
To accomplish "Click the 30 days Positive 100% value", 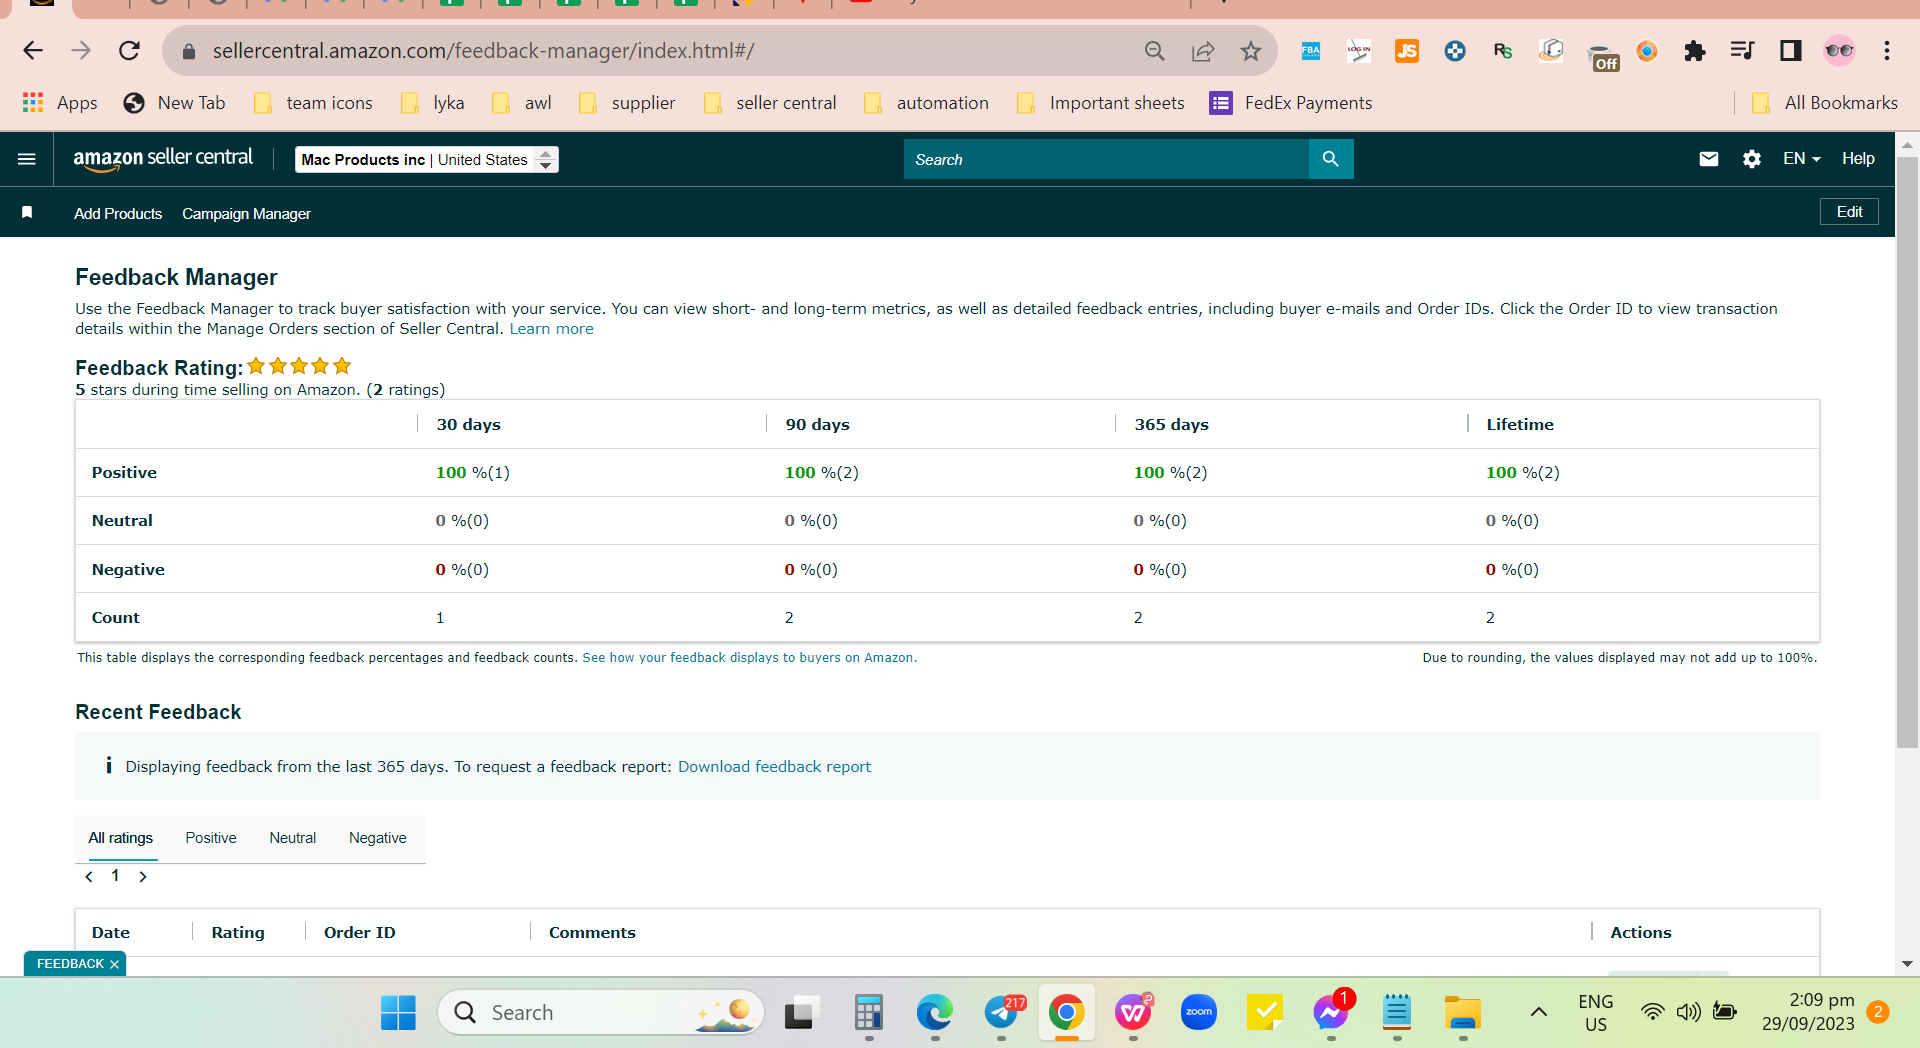I will tap(473, 473).
